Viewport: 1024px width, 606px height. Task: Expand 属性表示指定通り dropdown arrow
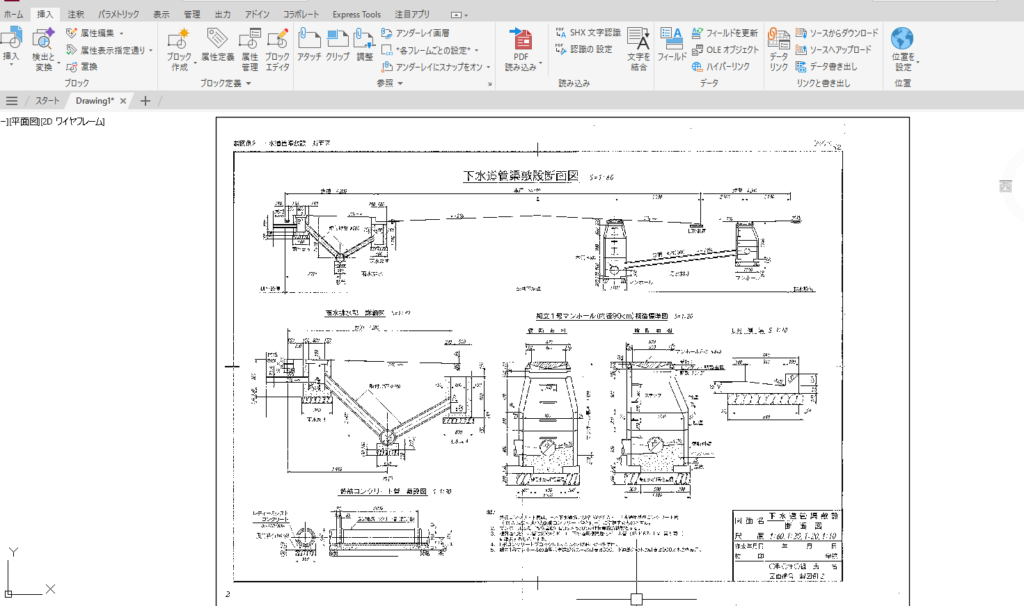coord(151,50)
